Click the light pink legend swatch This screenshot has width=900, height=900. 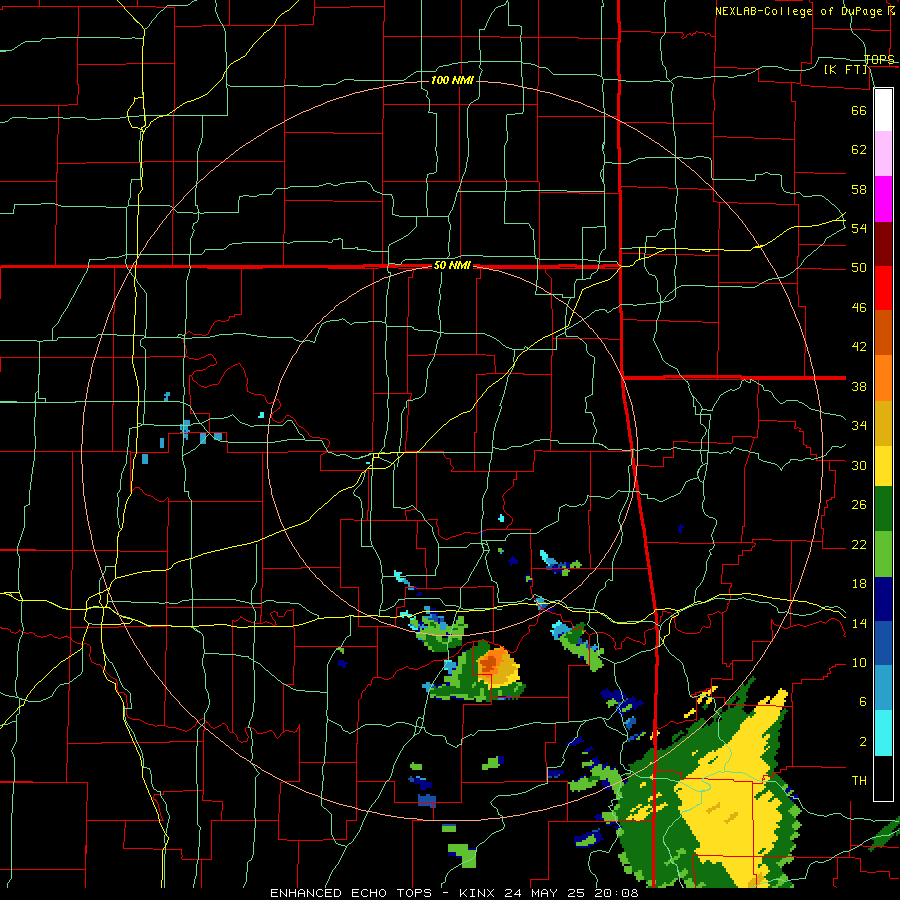(883, 154)
